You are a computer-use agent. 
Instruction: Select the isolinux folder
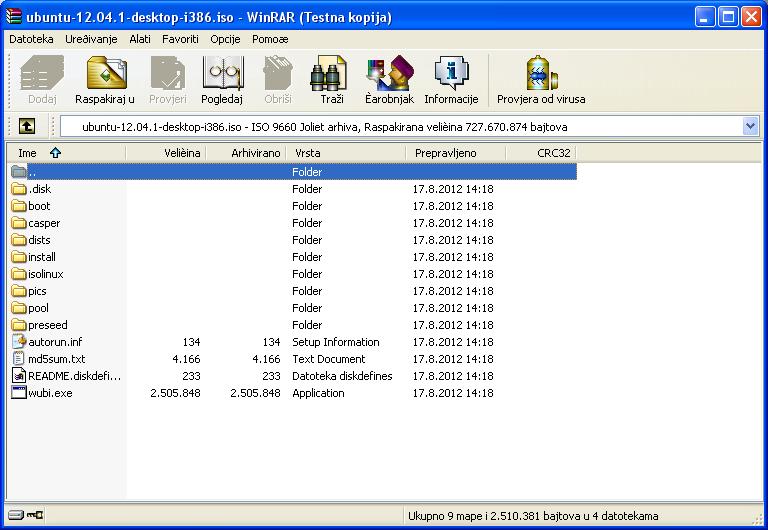coord(45,274)
